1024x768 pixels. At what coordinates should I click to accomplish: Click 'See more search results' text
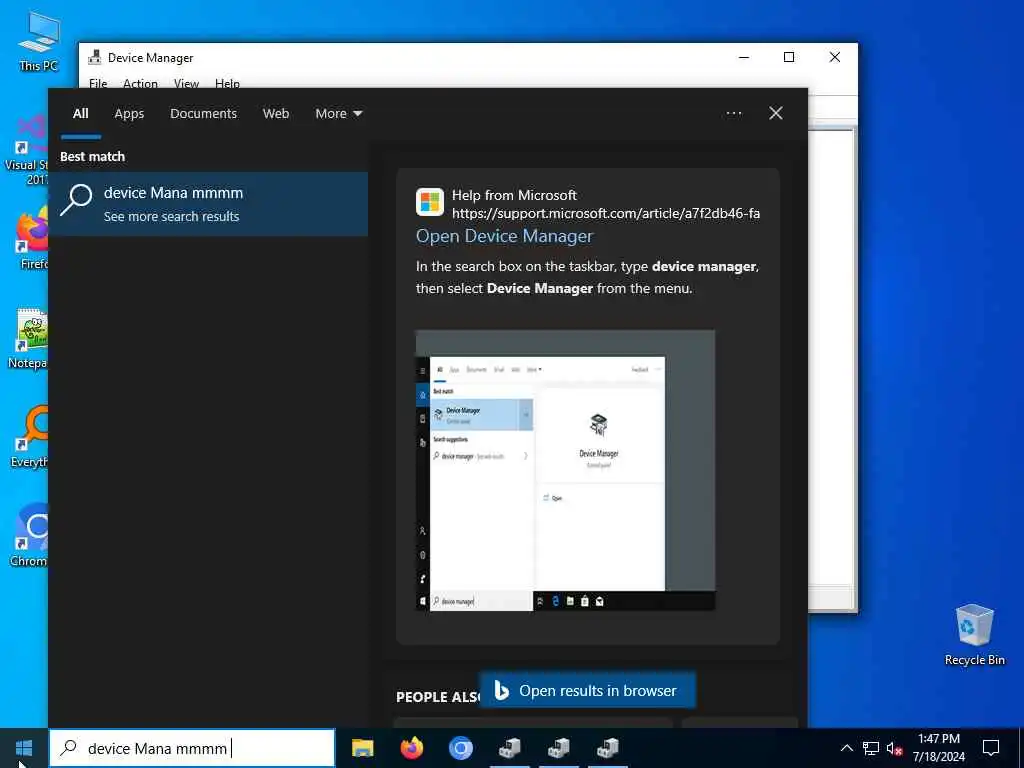pos(172,216)
